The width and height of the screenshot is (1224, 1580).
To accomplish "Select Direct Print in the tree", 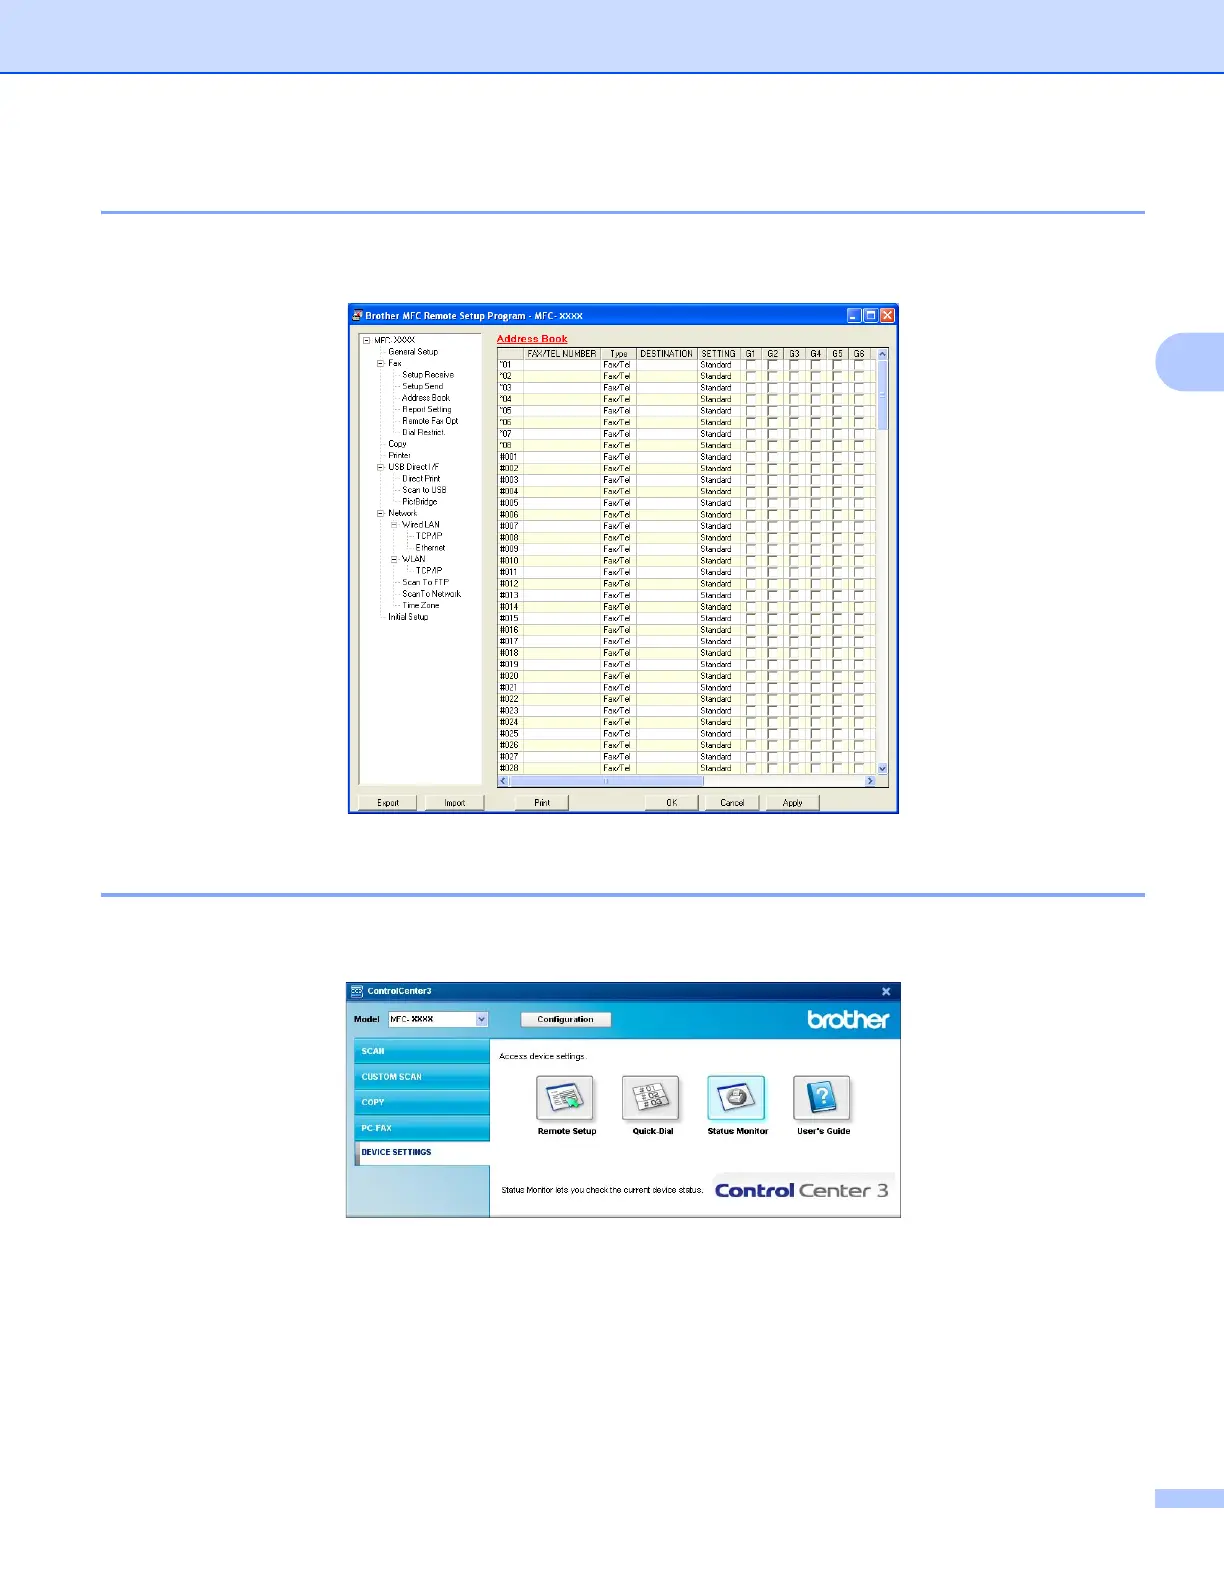I will pyautogui.click(x=421, y=479).
